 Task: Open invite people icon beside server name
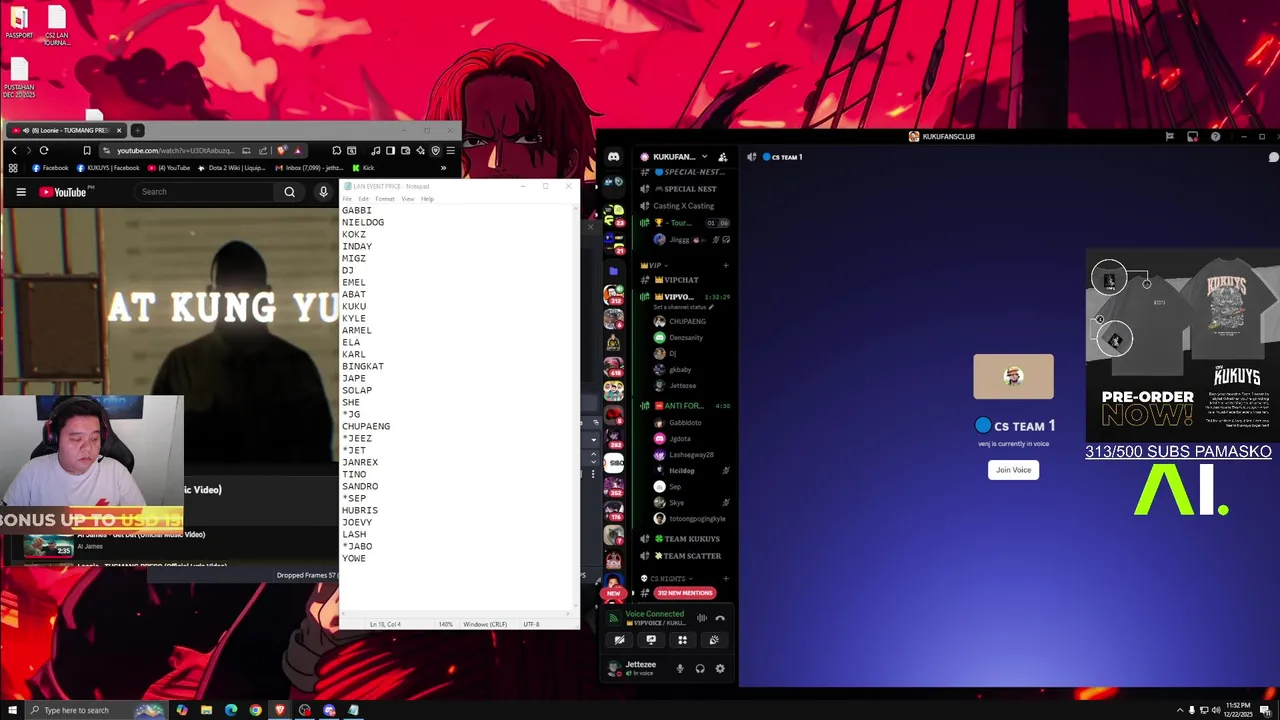723,157
